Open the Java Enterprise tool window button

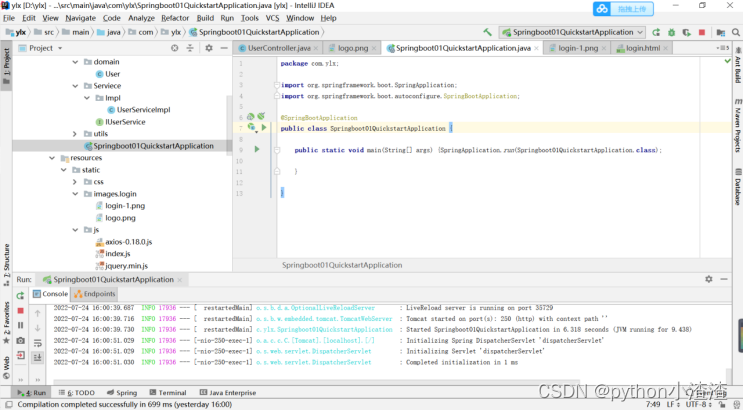click(x=228, y=393)
